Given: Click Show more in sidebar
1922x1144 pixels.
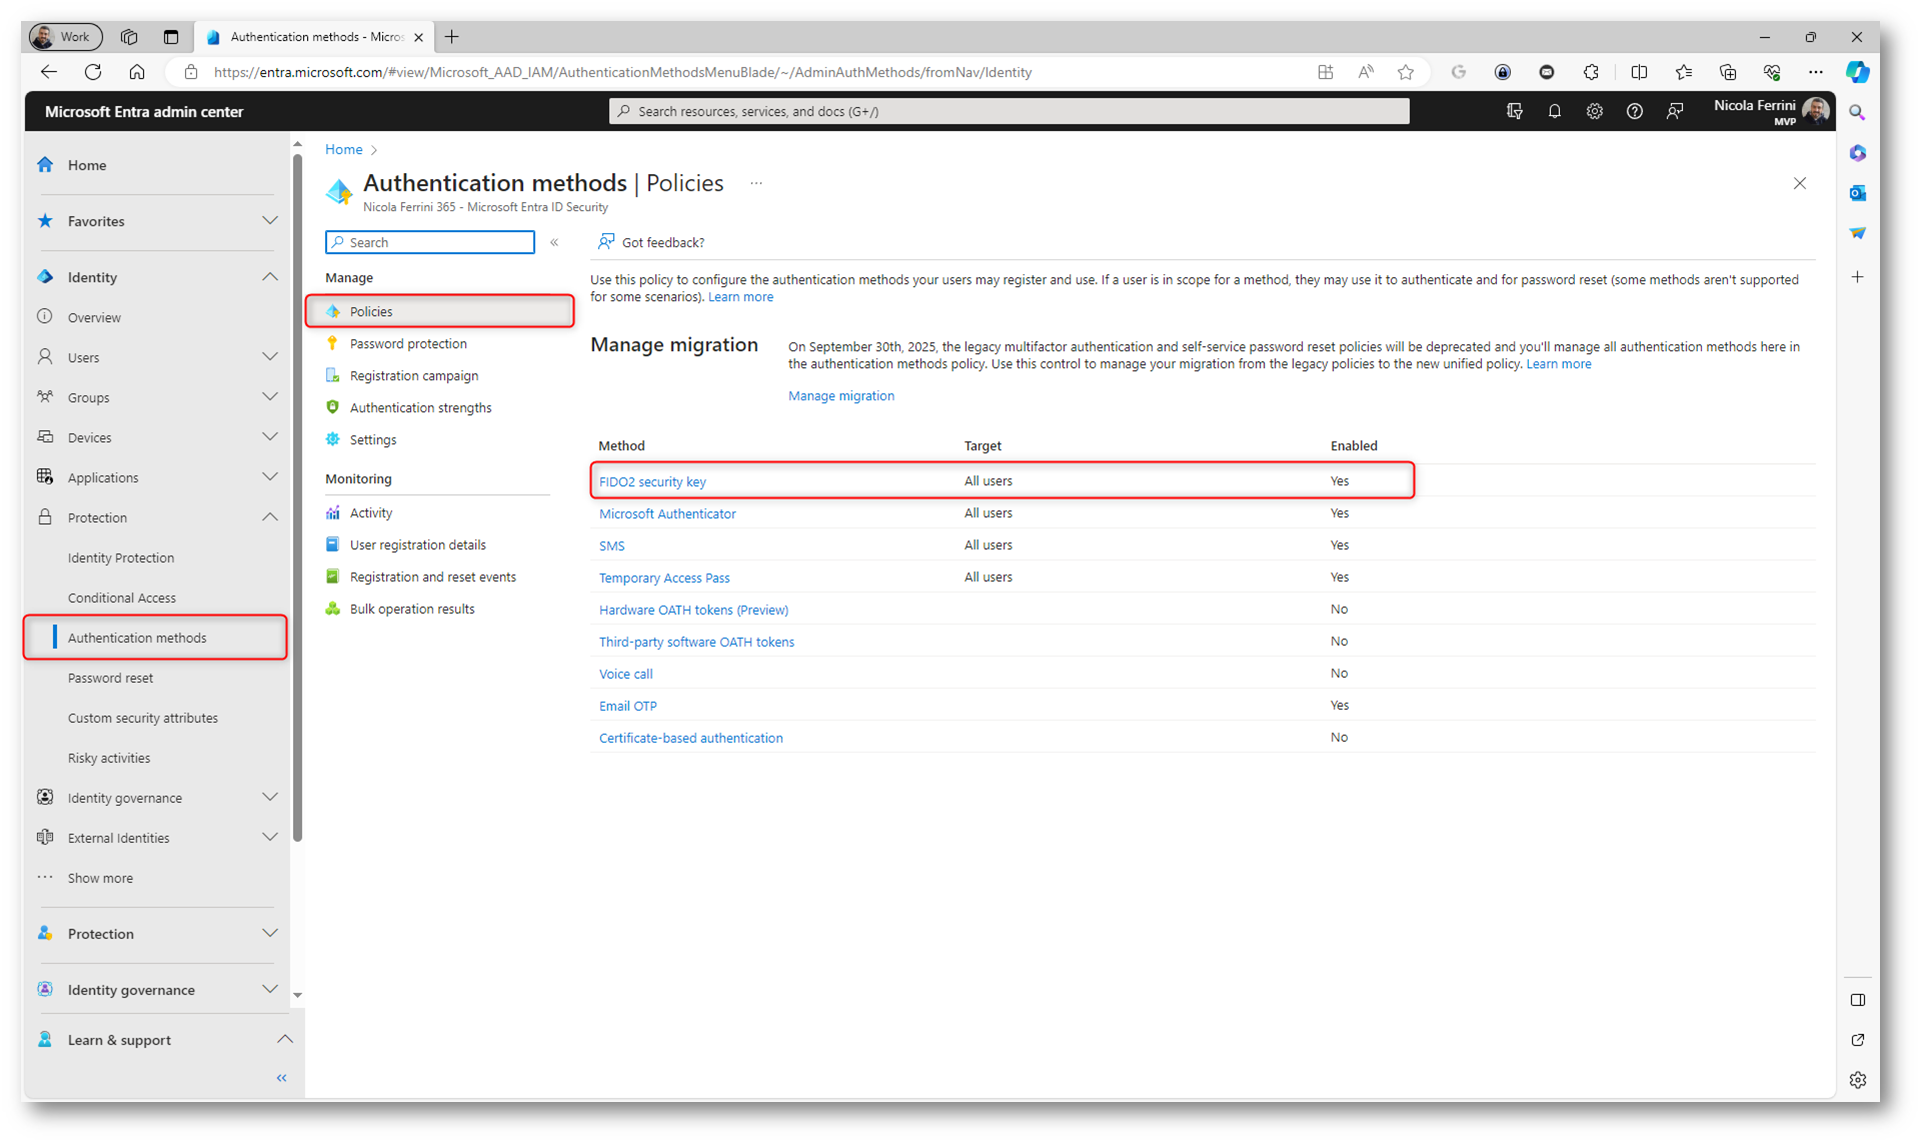Looking at the screenshot, I should (100, 878).
